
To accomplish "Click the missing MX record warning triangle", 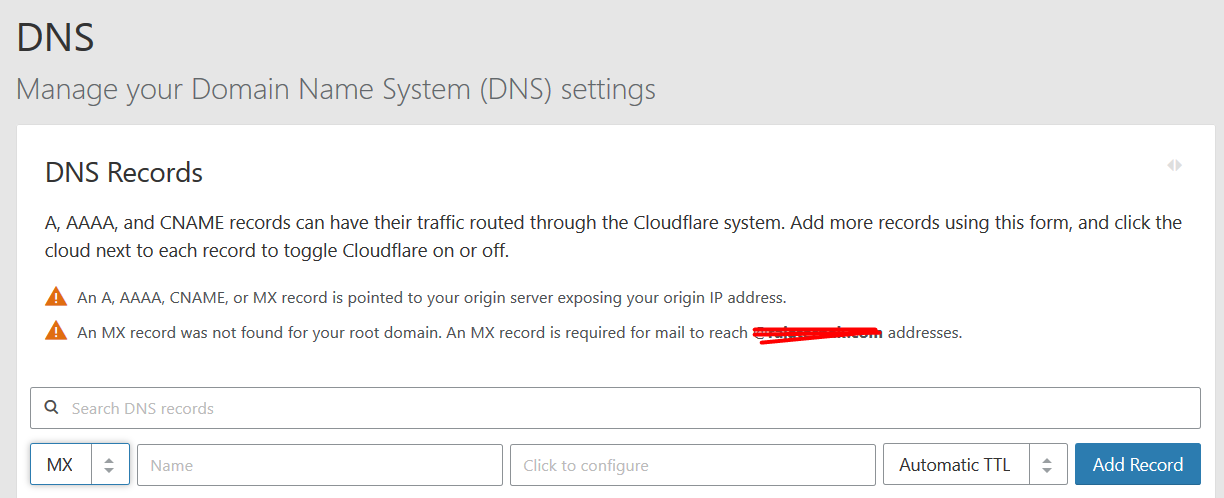I will 56,332.
